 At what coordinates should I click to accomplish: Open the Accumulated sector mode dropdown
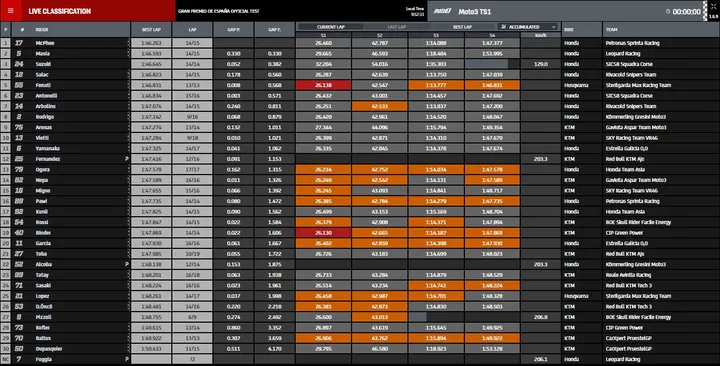click(528, 27)
